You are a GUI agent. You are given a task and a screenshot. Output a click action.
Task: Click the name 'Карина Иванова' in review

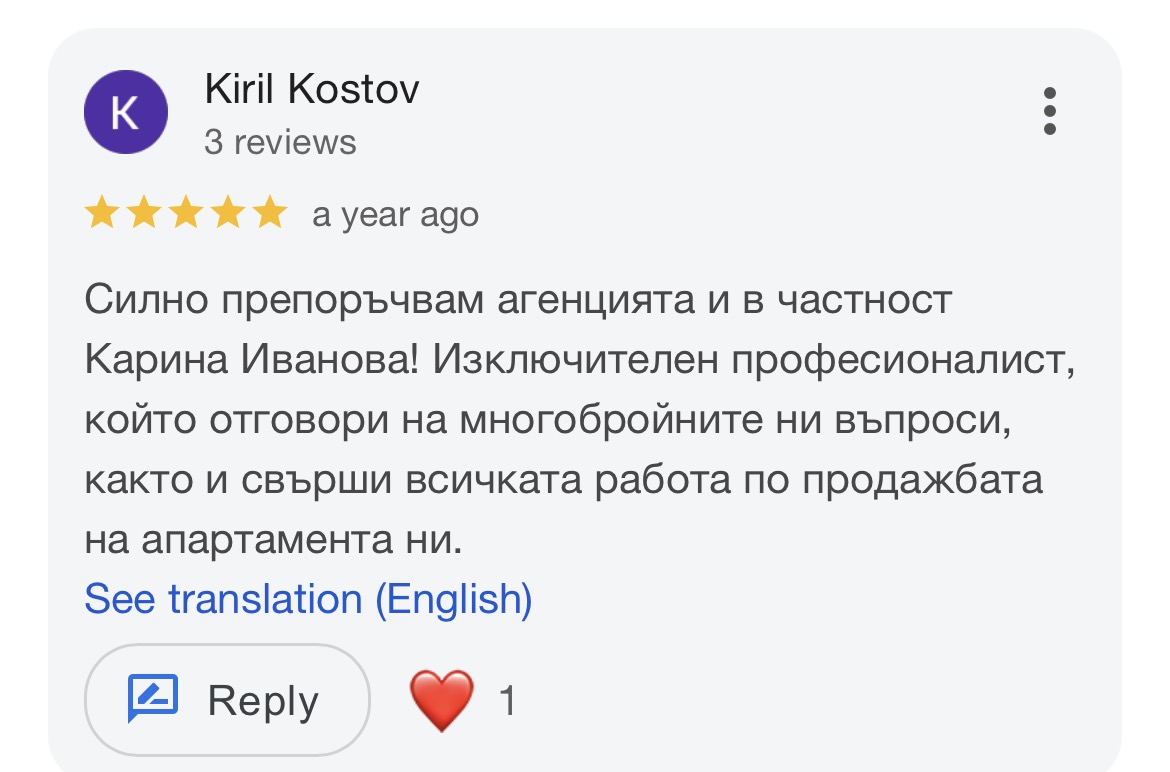[x=251, y=360]
